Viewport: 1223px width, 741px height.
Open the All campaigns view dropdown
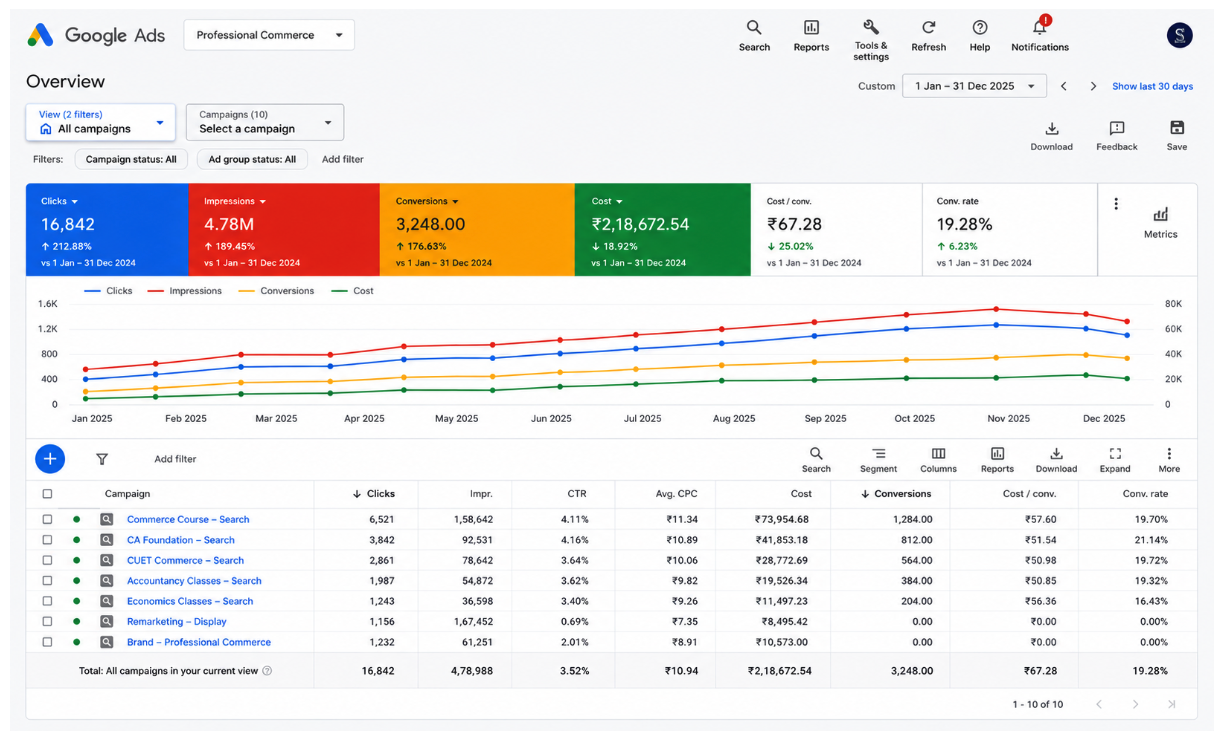pyautogui.click(x=100, y=122)
